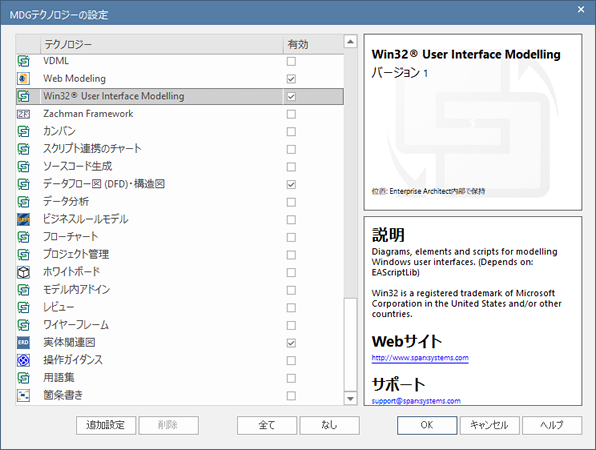Close the MDGテクノロジーの設定 dialog

point(581,10)
